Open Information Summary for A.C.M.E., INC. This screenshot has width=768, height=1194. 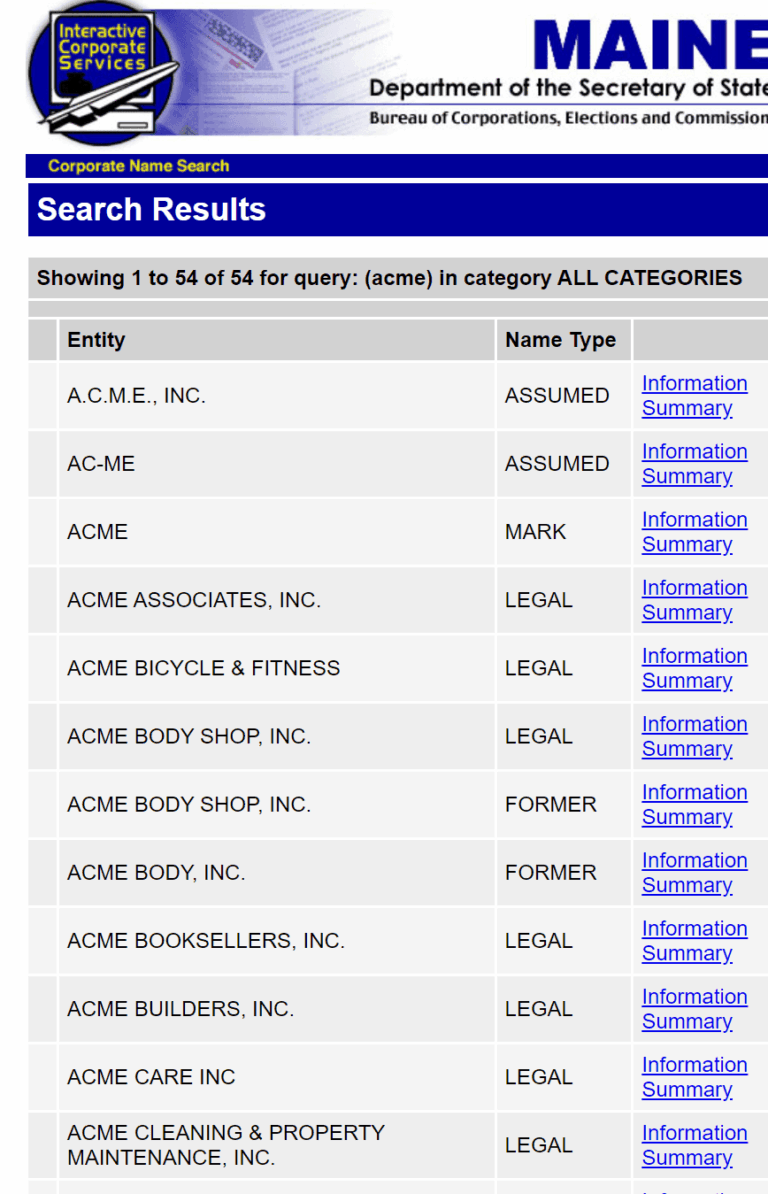coord(694,396)
